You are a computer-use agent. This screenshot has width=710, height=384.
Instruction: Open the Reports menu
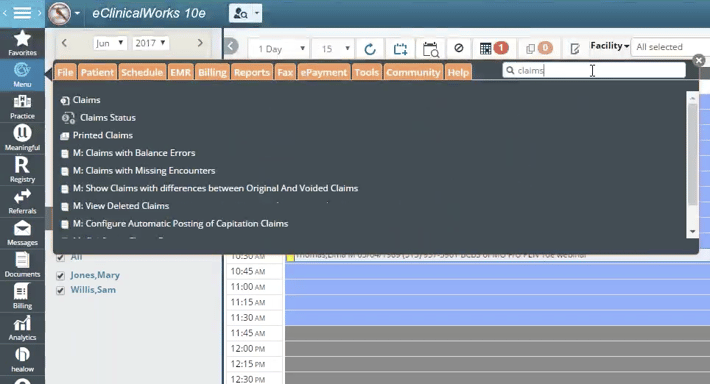point(252,72)
